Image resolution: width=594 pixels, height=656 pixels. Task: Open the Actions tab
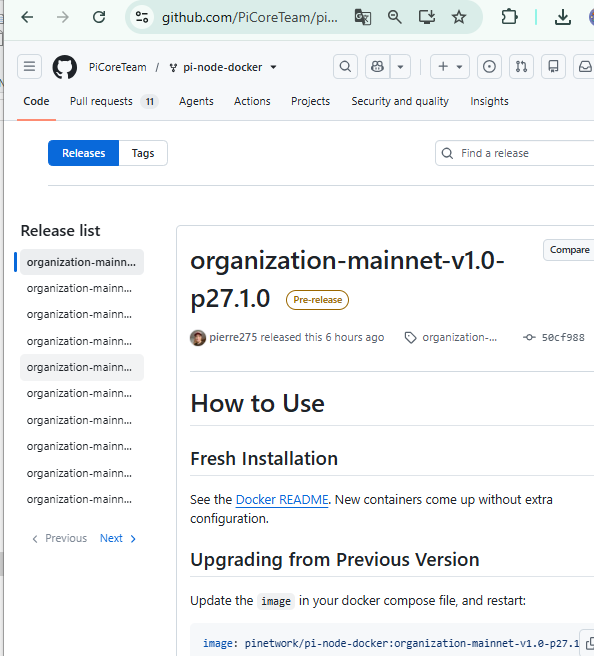click(x=252, y=101)
